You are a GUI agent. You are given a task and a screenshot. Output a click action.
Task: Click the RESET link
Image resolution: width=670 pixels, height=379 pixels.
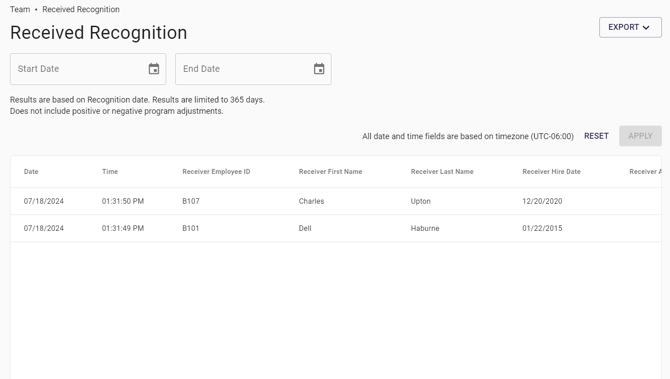(x=596, y=136)
